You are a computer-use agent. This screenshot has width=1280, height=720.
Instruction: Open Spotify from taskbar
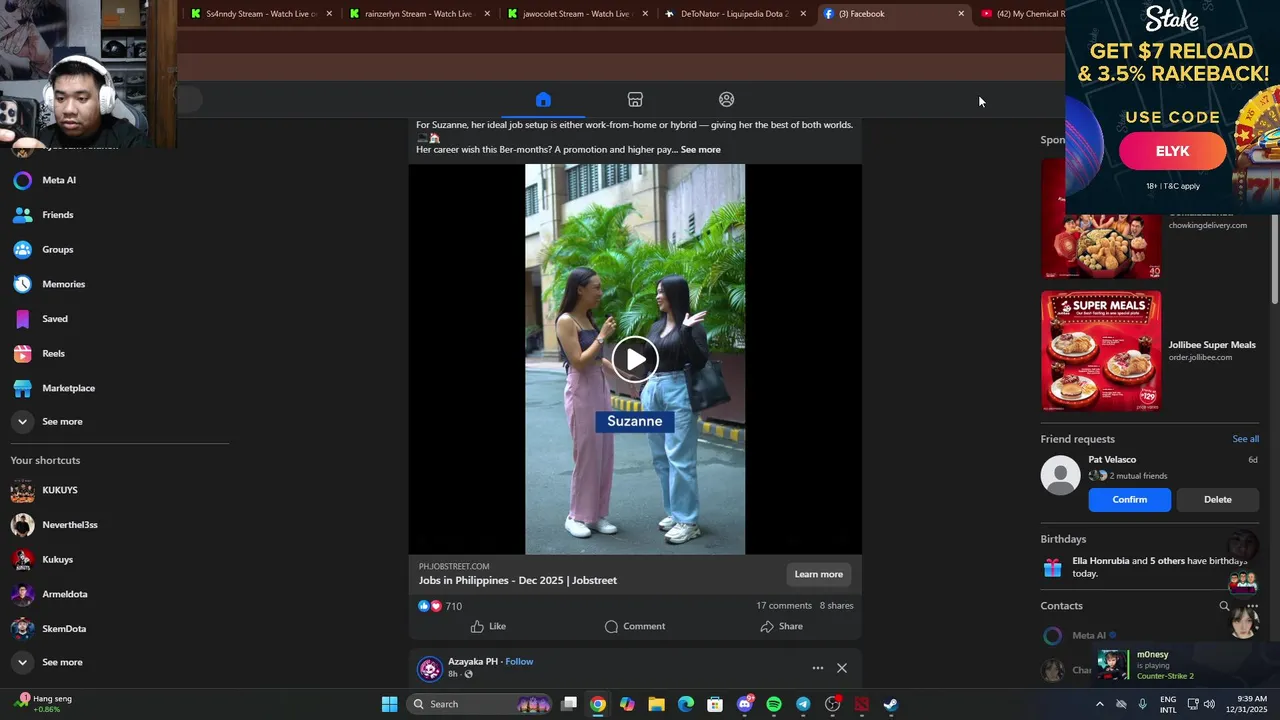point(774,704)
